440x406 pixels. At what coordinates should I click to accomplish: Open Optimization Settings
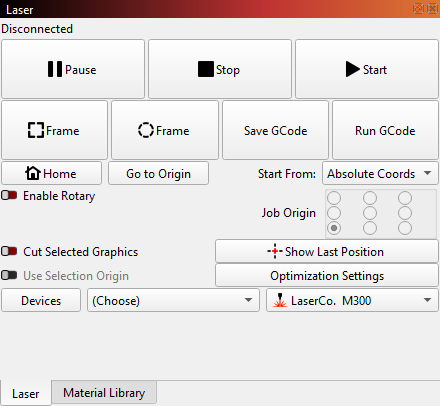(327, 276)
